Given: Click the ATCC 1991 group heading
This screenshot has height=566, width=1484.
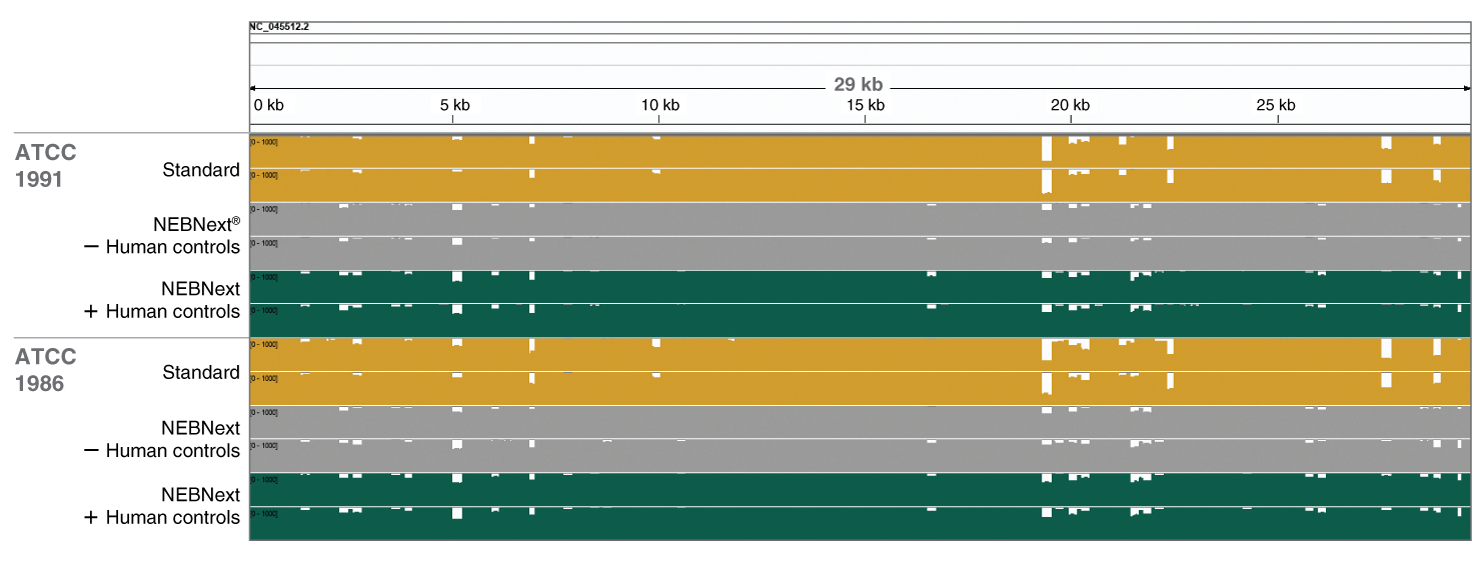Looking at the screenshot, I should 46,166.
